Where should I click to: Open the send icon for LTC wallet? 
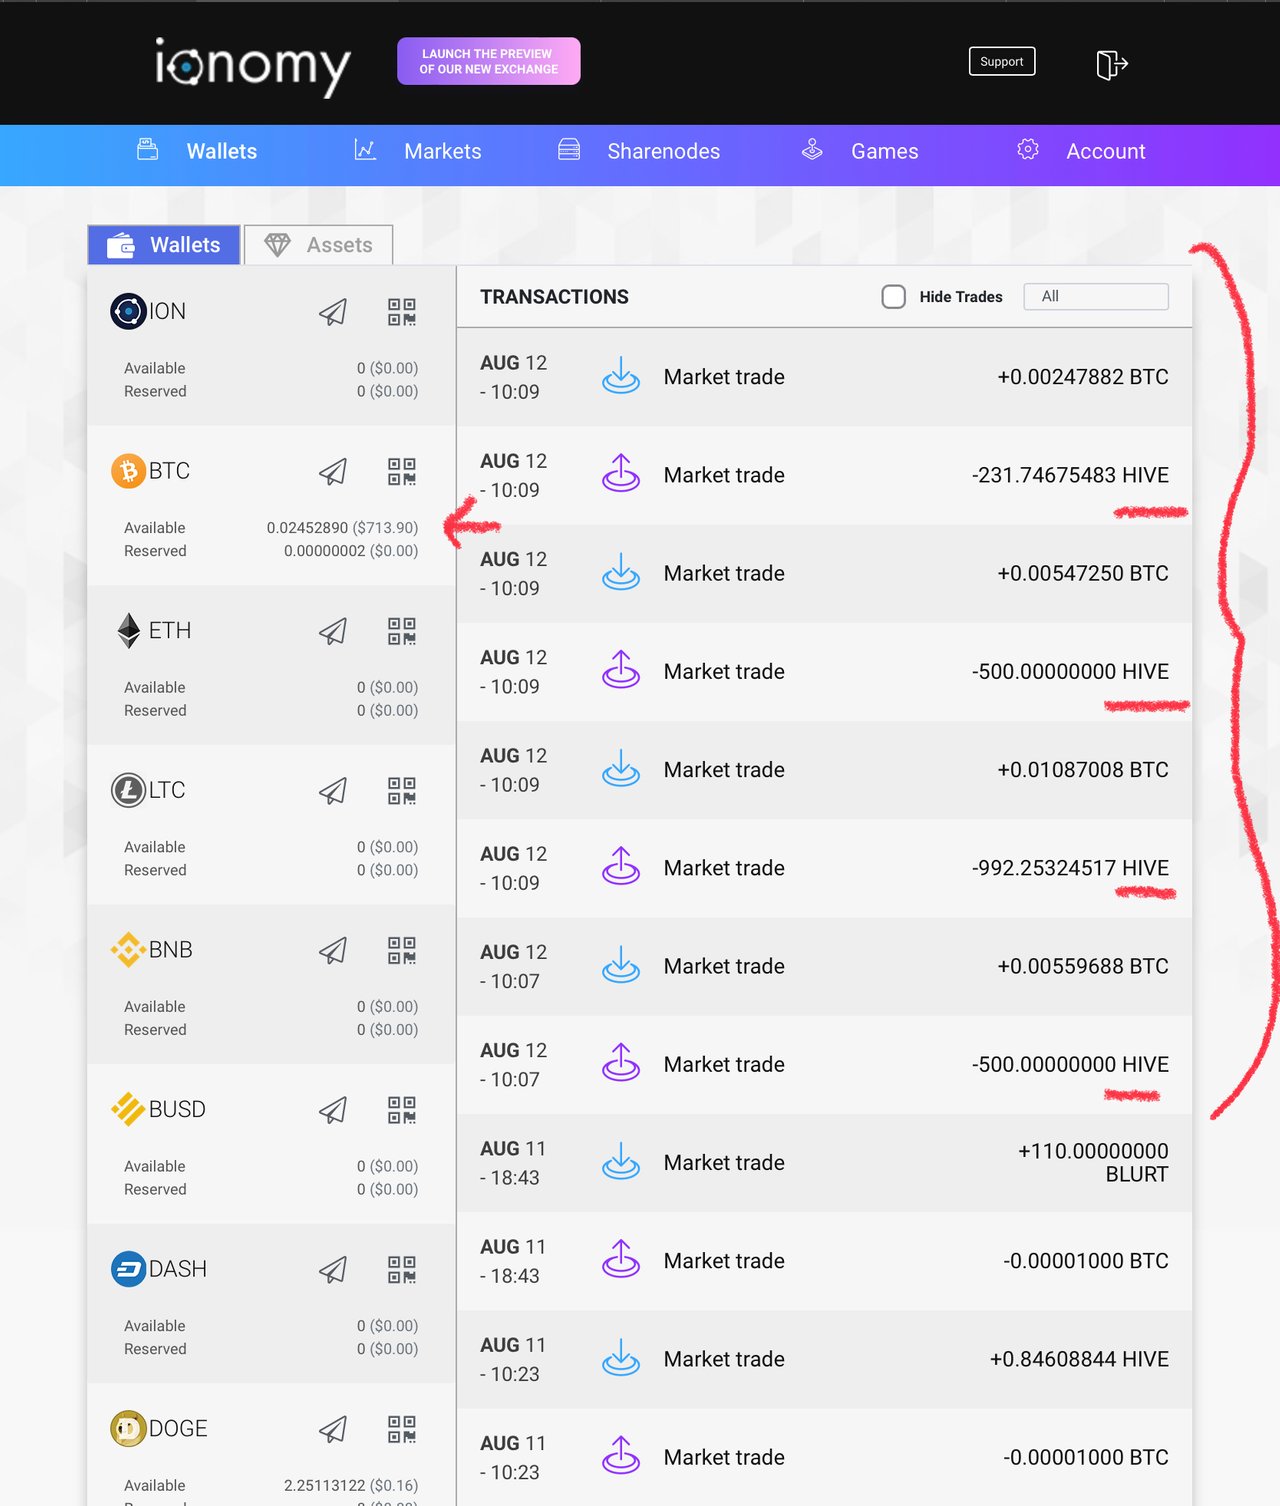coord(333,791)
